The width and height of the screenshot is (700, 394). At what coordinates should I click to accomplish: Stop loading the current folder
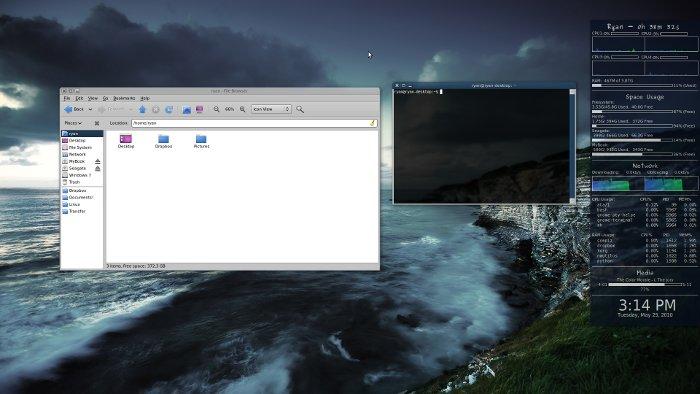pyautogui.click(x=155, y=109)
